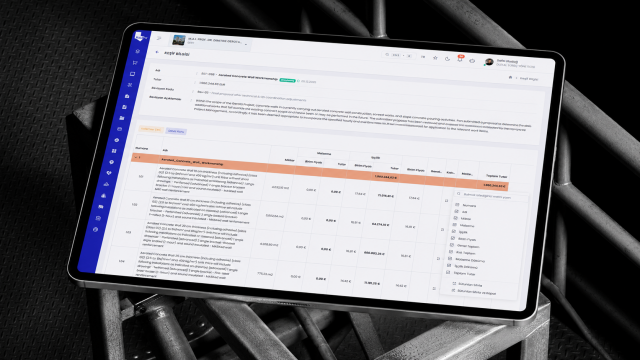Screen dimensions: 640x360
Task: Click the Toplam Tutar column header
Action: (x=496, y=176)
